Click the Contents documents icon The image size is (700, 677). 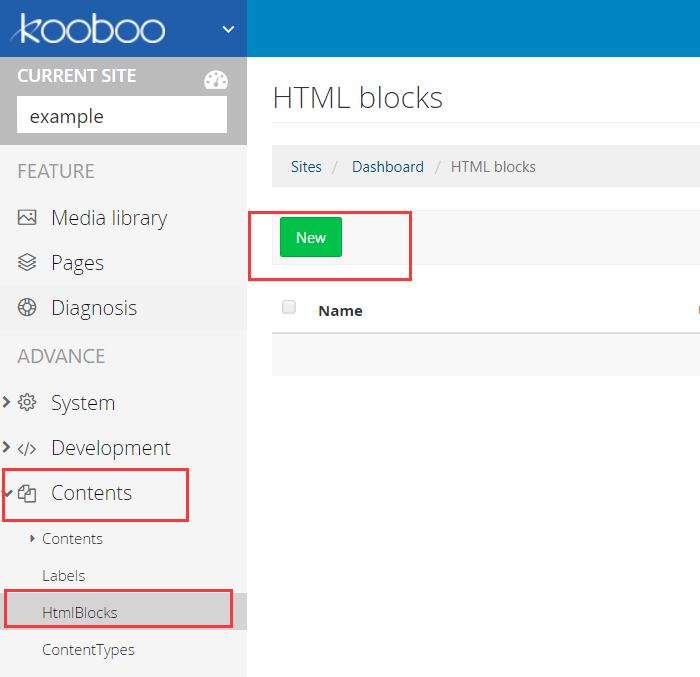point(27,493)
